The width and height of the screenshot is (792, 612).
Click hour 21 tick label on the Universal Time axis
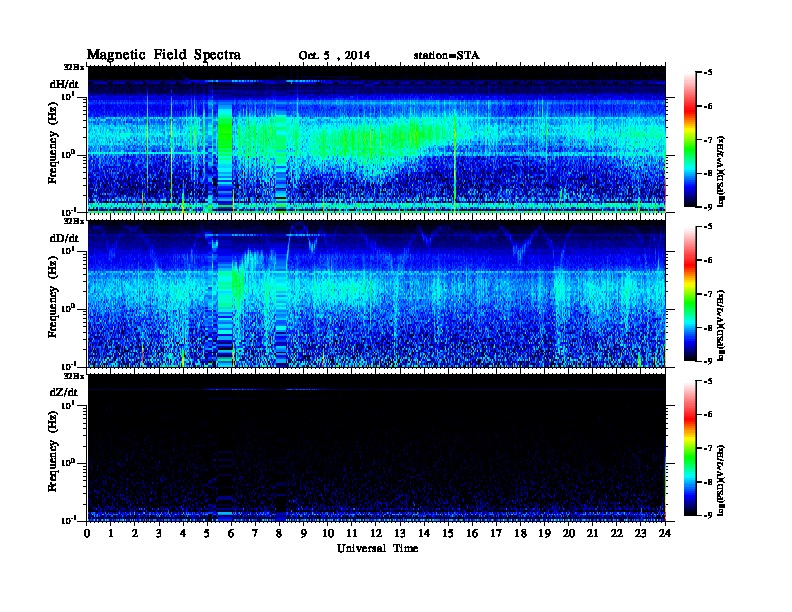click(x=592, y=534)
